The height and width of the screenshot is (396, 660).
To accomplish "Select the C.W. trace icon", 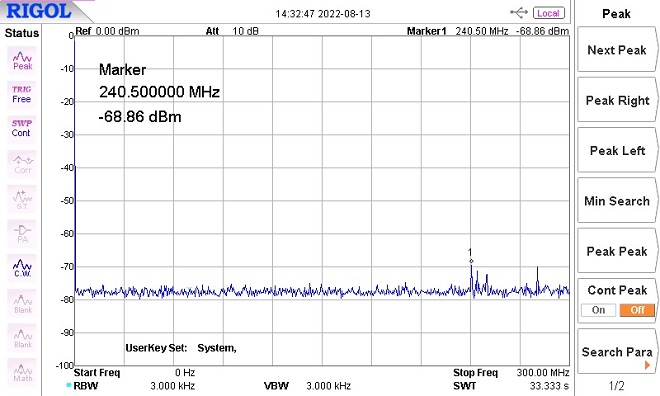I will 22,268.
